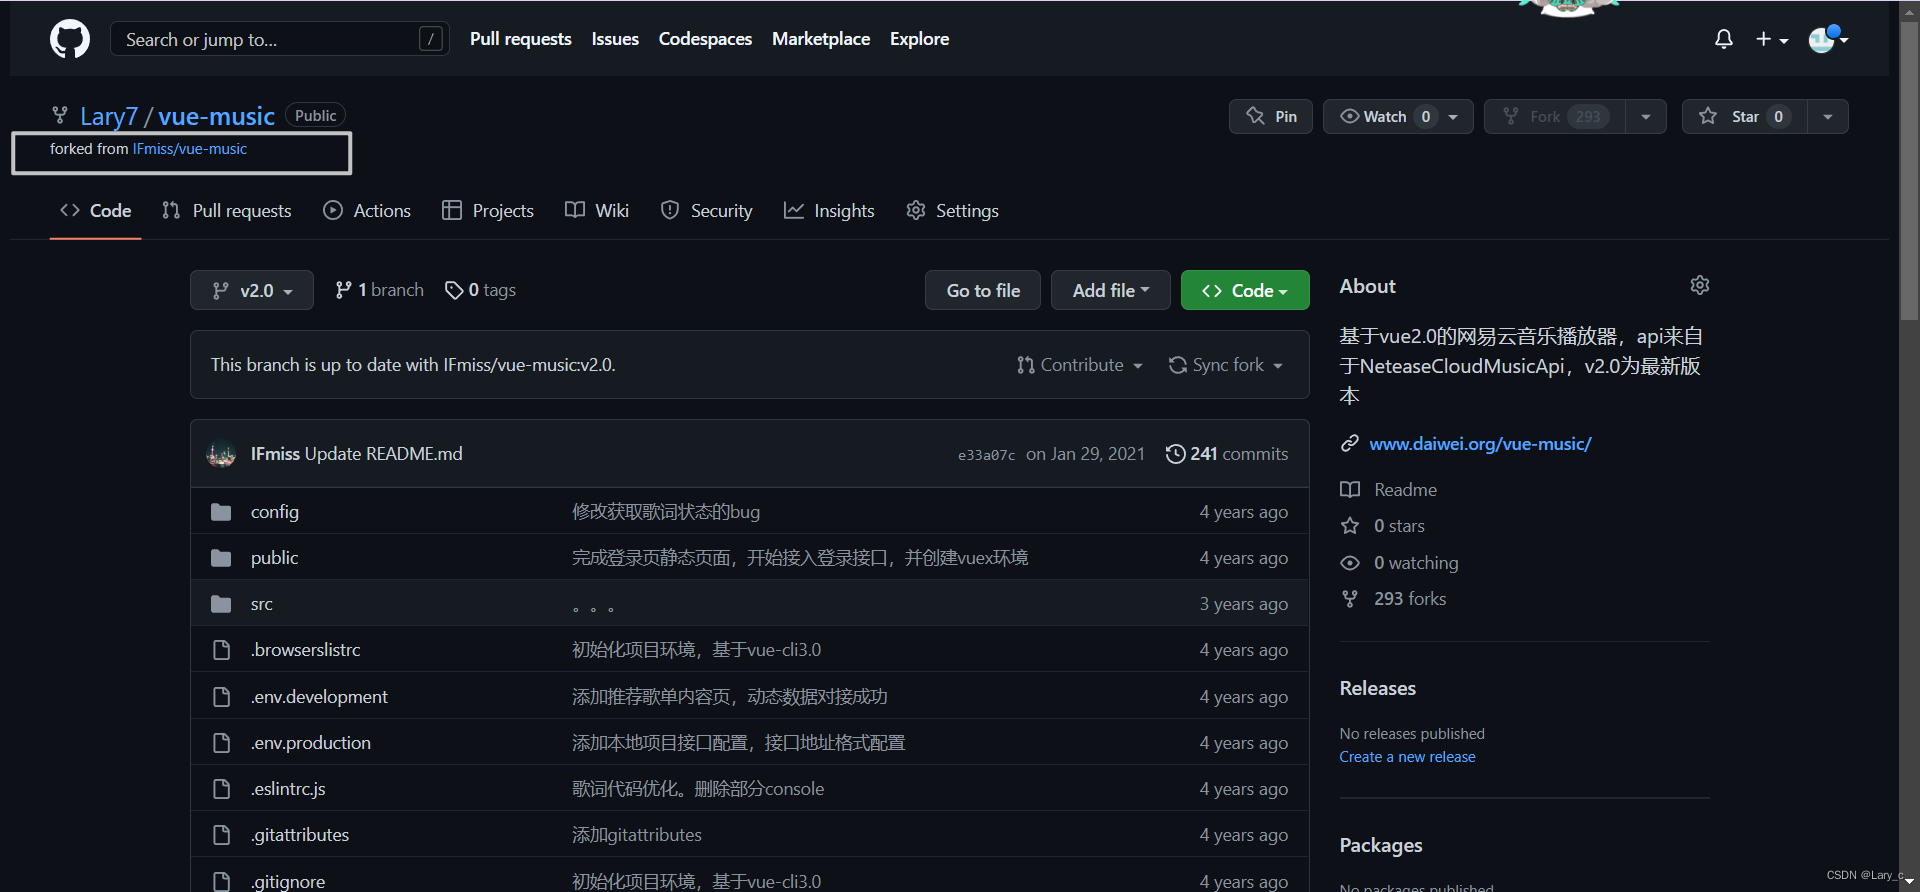The height and width of the screenshot is (892, 1920).
Task: Open the Insights tab
Action: [x=829, y=211]
